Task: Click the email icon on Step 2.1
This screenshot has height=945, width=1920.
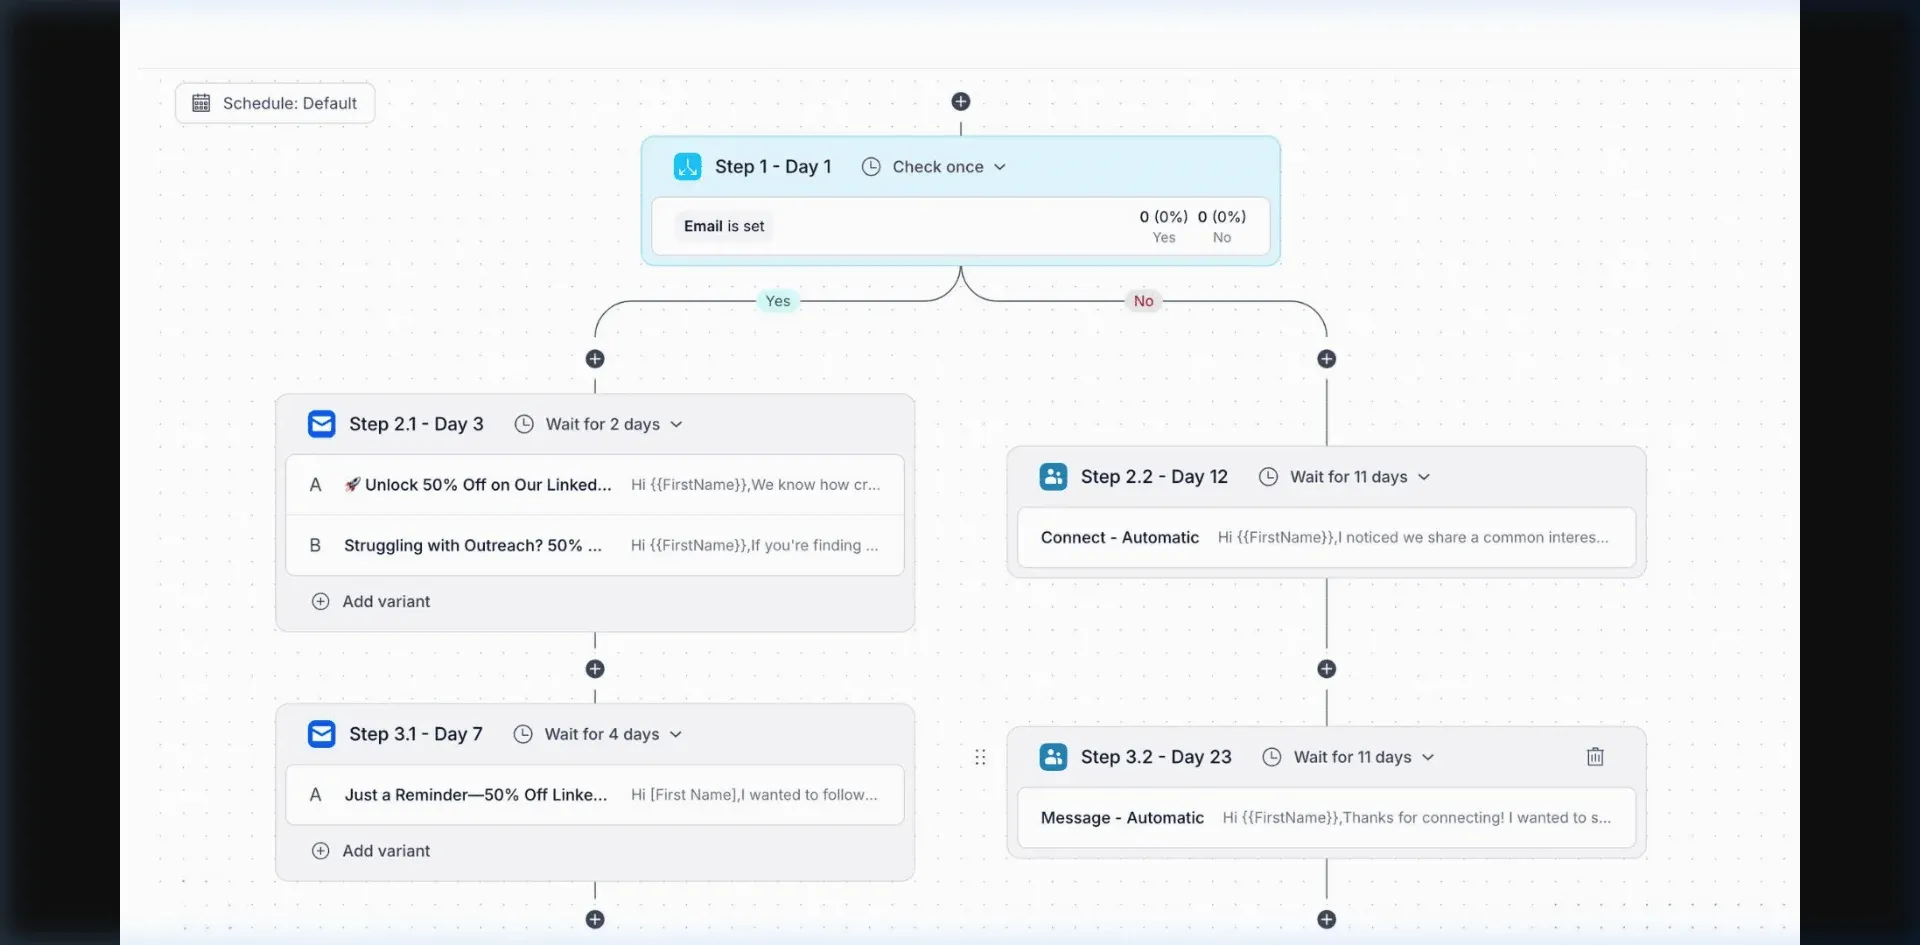Action: point(322,424)
